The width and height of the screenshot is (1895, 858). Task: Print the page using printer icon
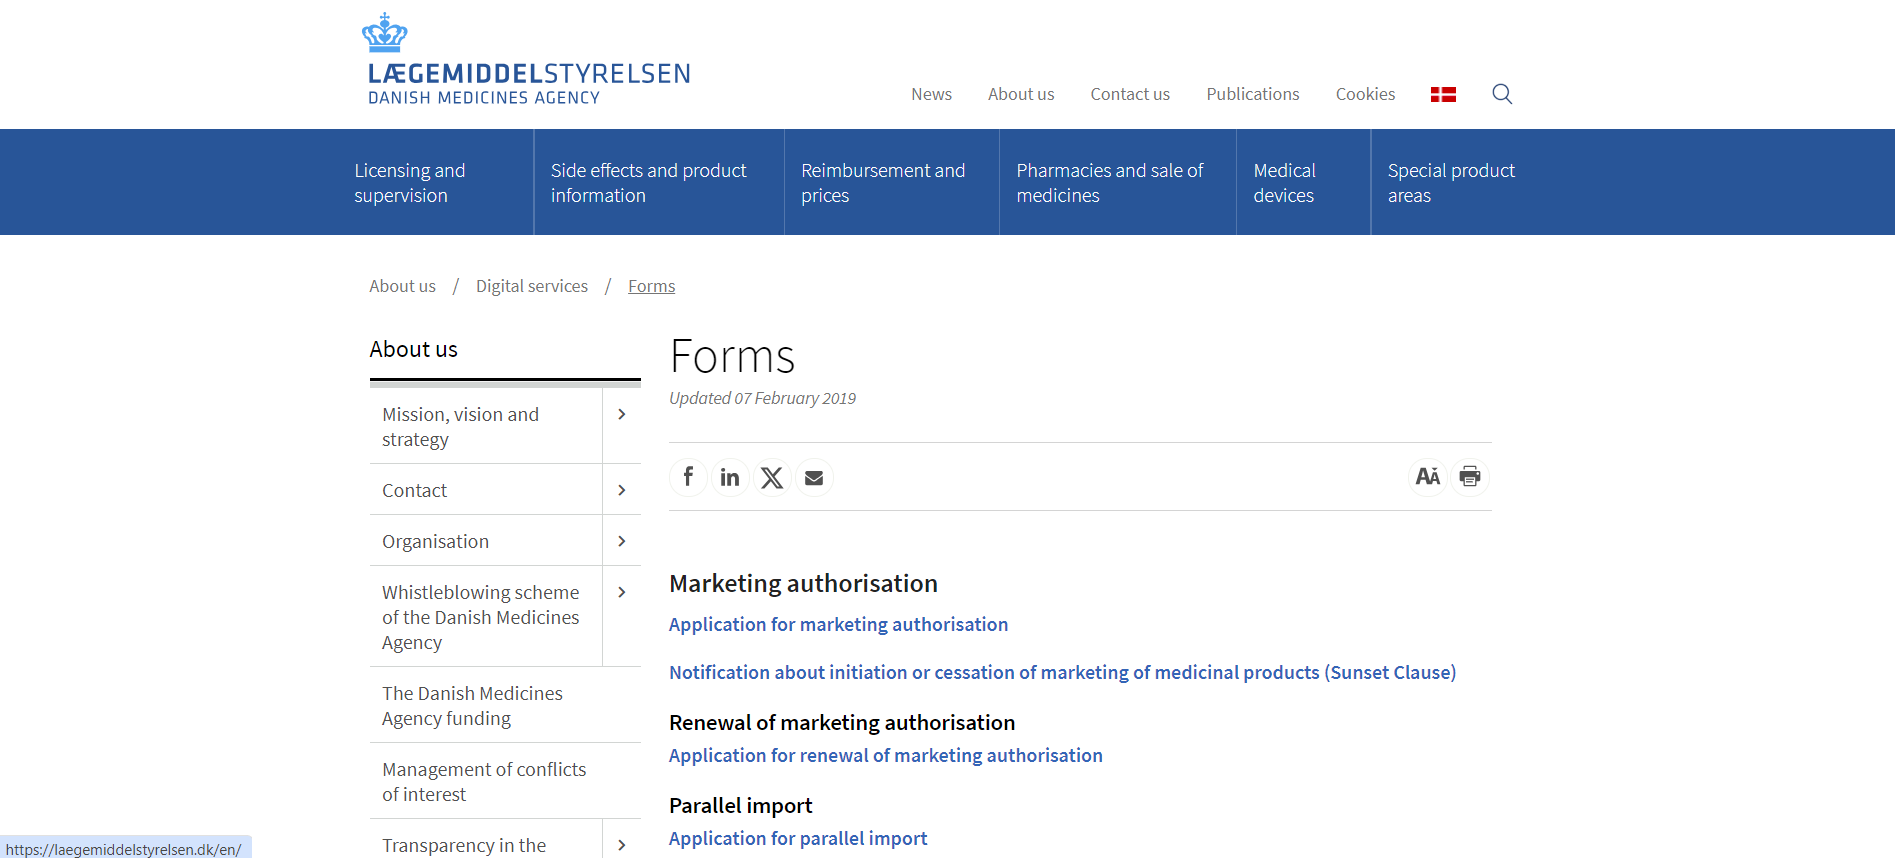1469,477
